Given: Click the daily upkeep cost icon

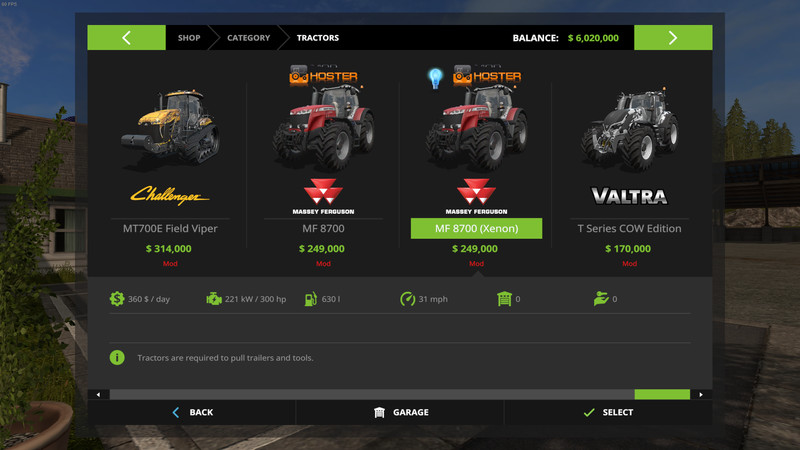Looking at the screenshot, I should tap(117, 298).
